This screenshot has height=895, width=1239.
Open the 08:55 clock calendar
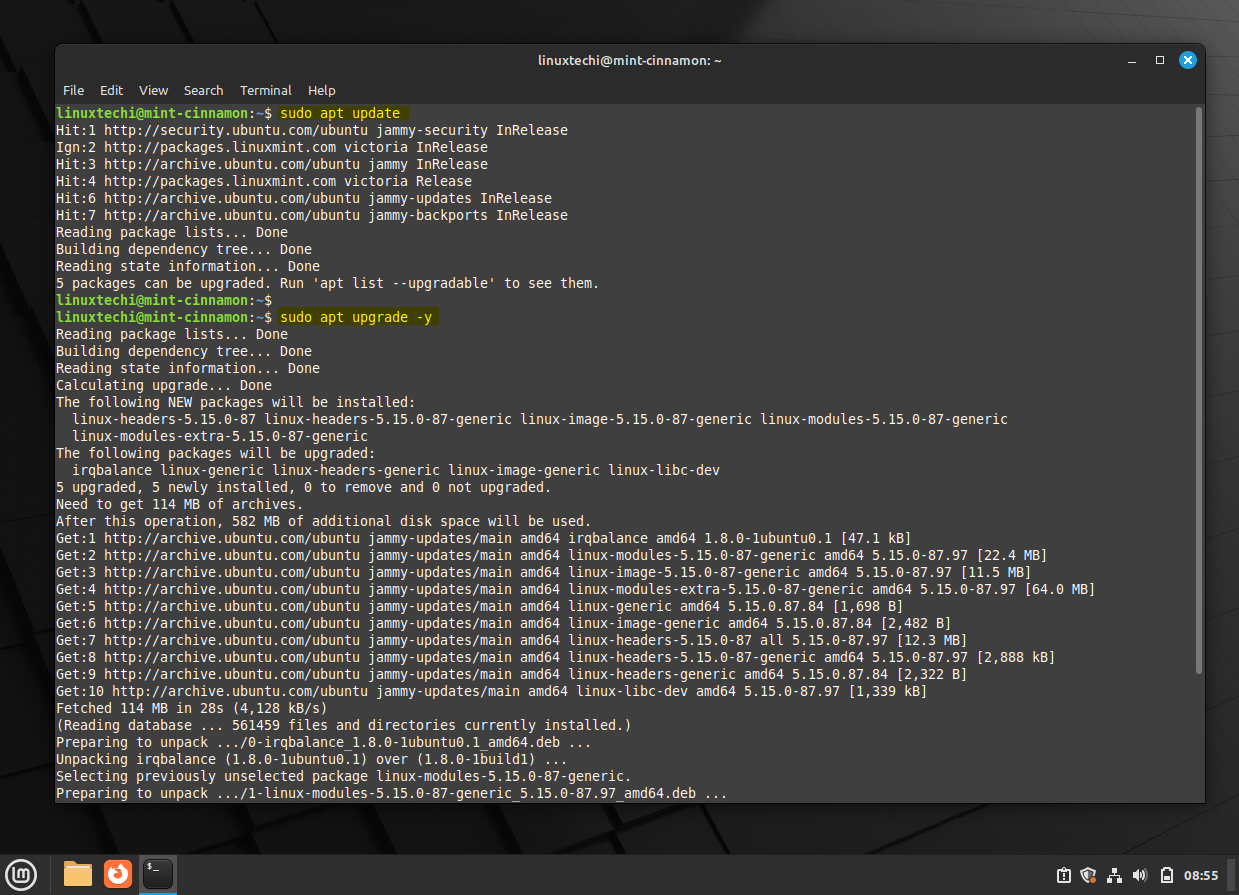pyautogui.click(x=1201, y=875)
